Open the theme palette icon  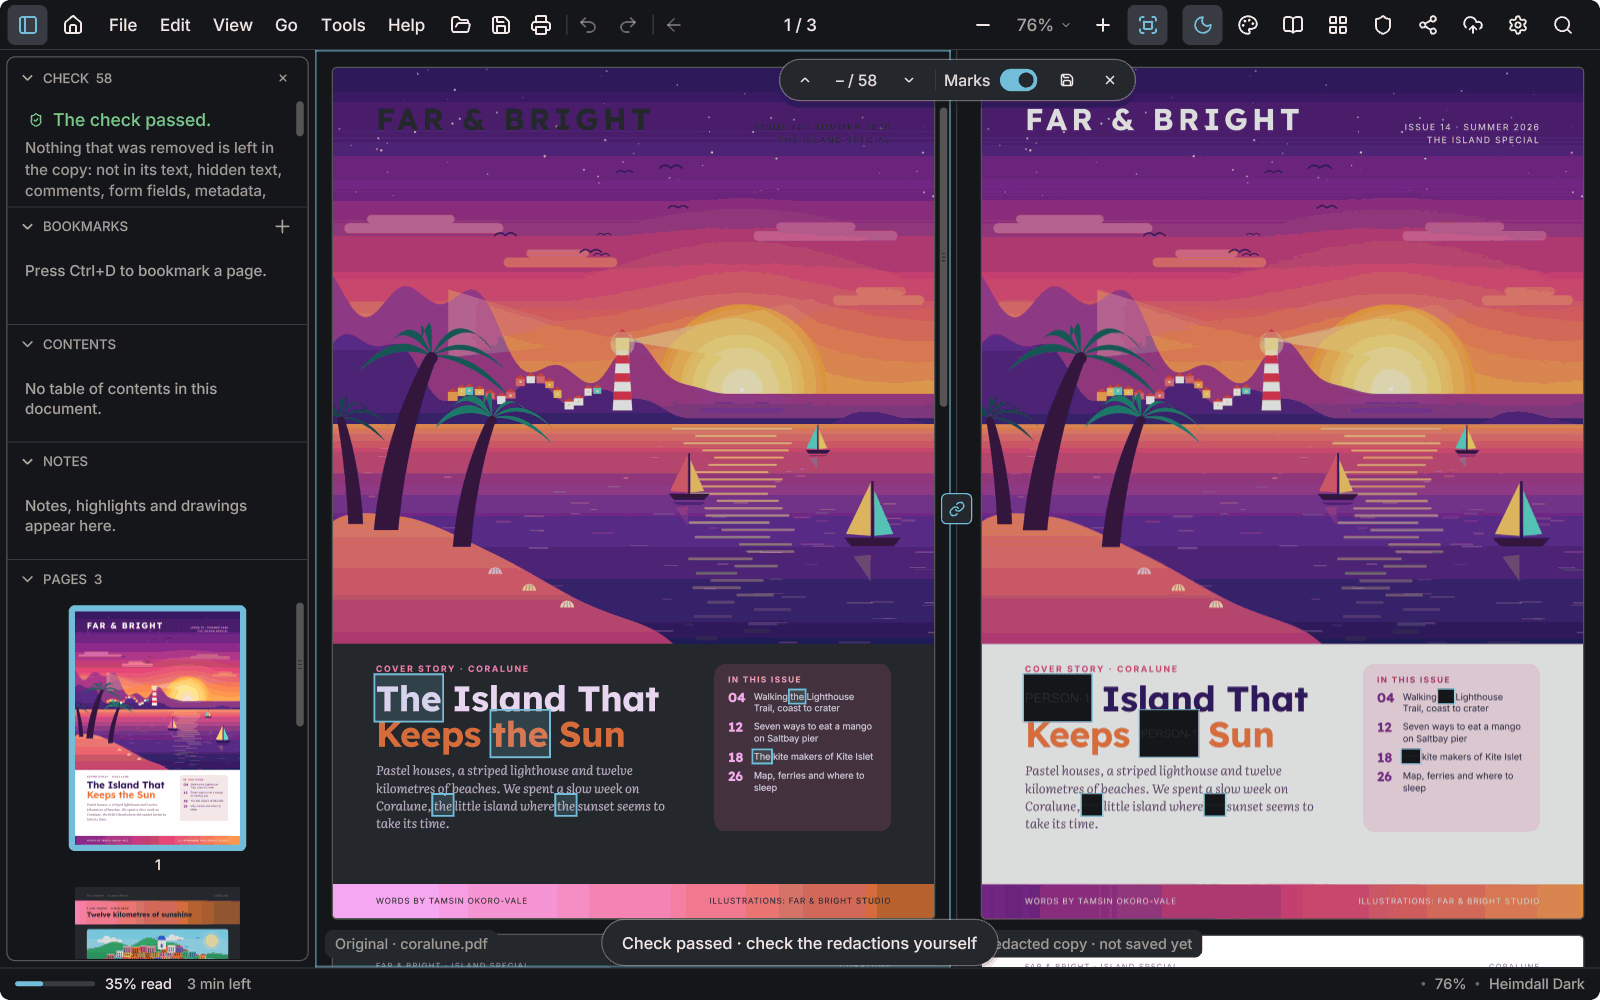(1248, 25)
